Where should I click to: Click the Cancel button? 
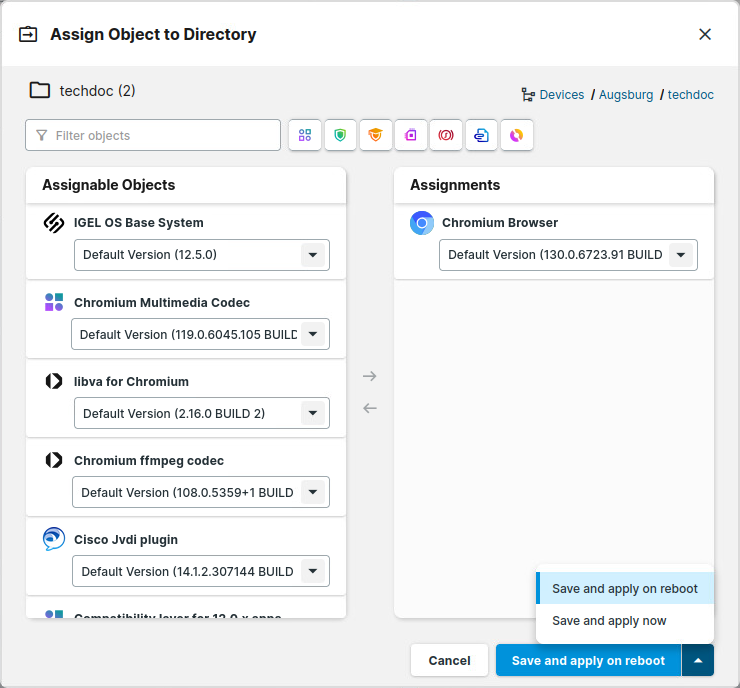click(x=449, y=661)
